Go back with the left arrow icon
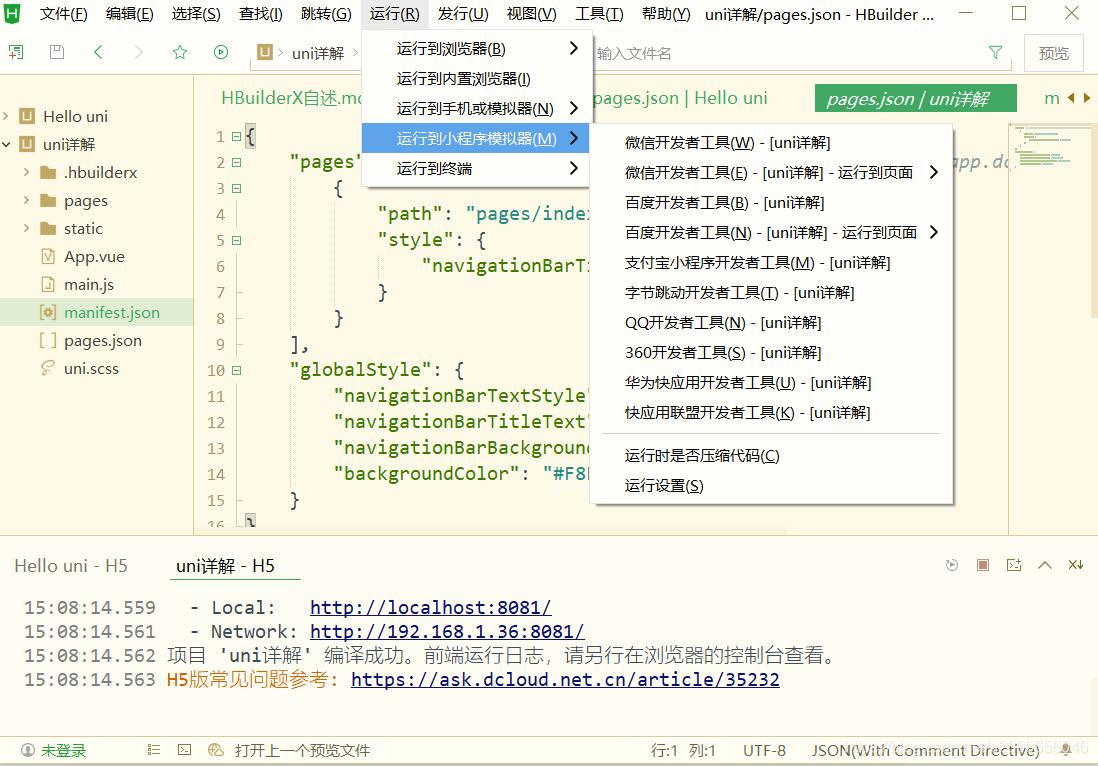The width and height of the screenshot is (1098, 766). click(98, 52)
